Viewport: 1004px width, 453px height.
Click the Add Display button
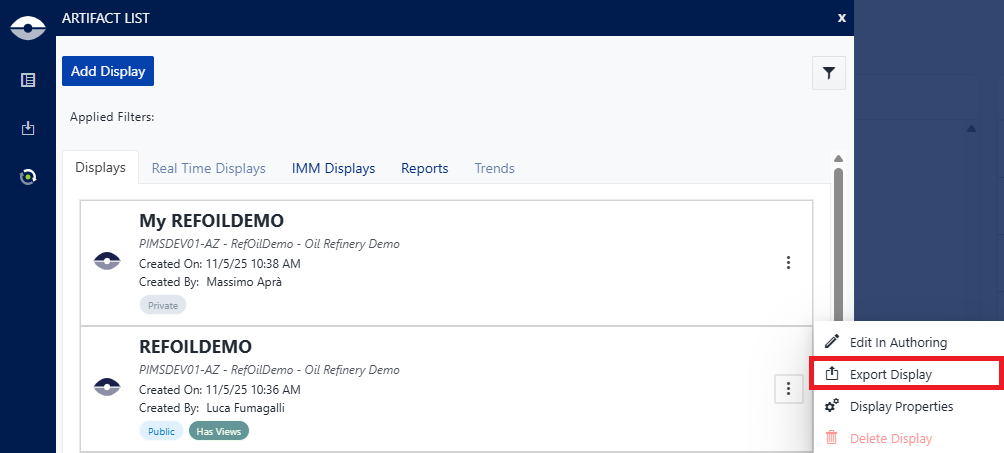tap(108, 71)
